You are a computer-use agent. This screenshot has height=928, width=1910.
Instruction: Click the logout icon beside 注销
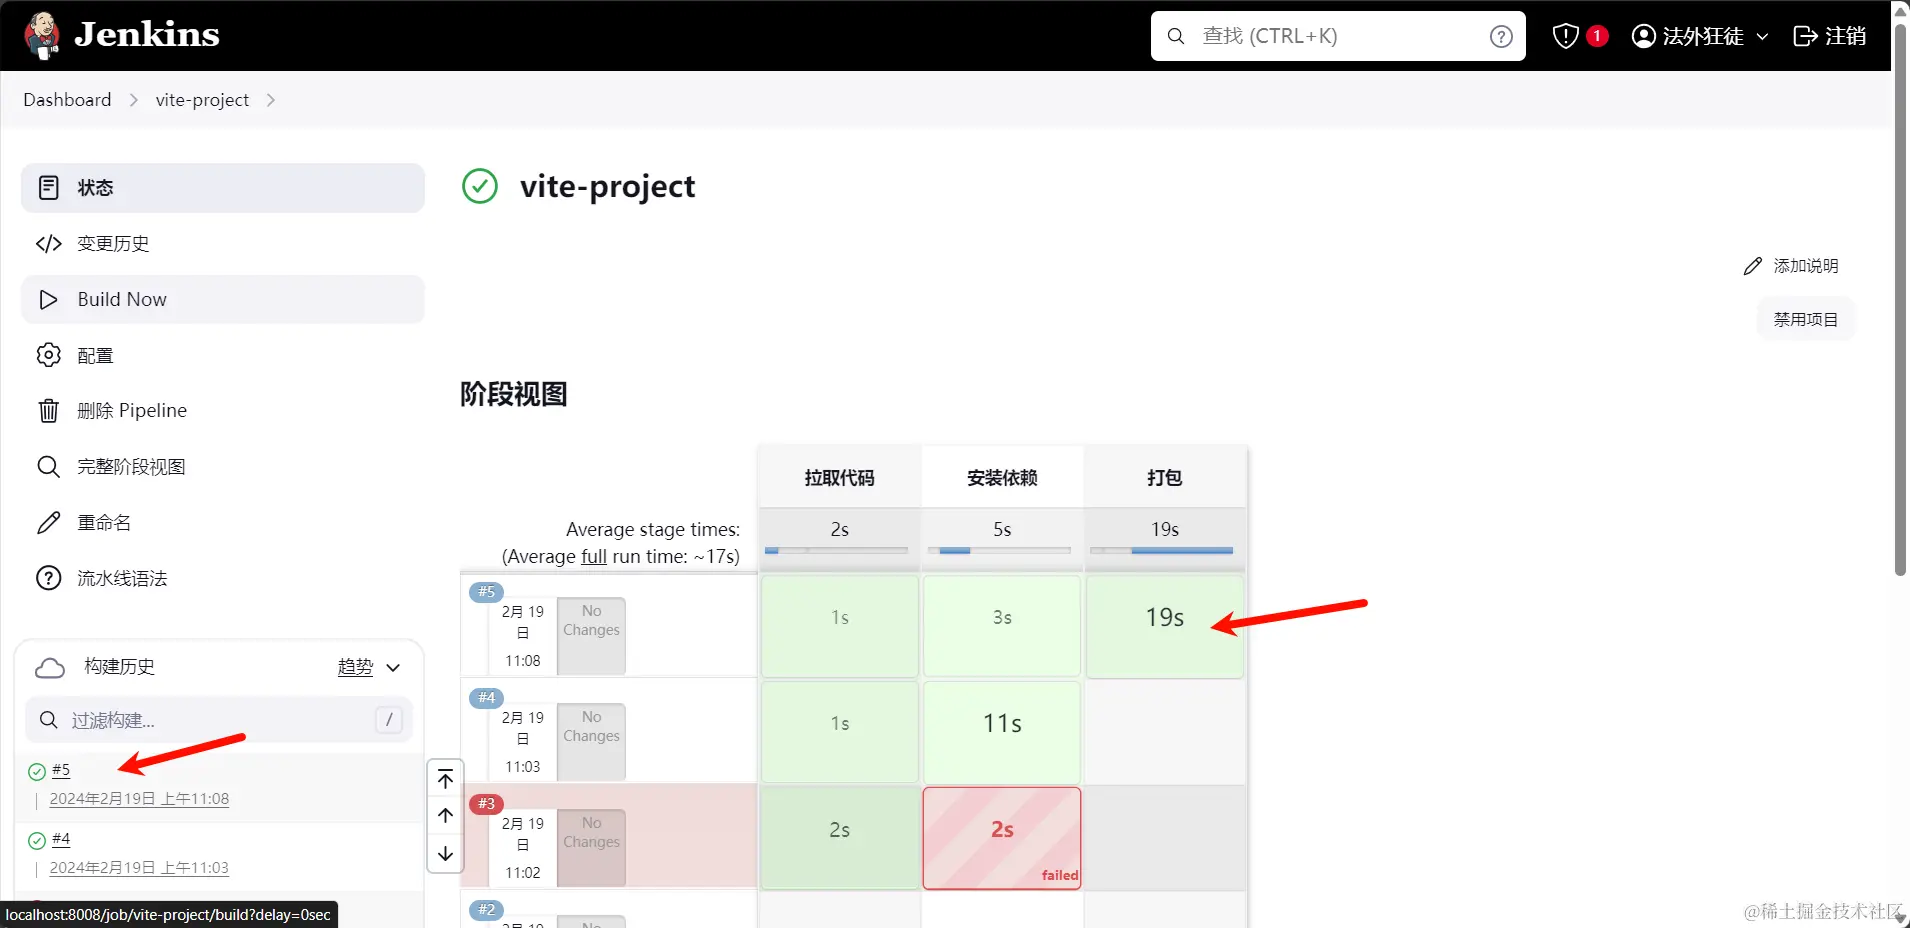1805,36
